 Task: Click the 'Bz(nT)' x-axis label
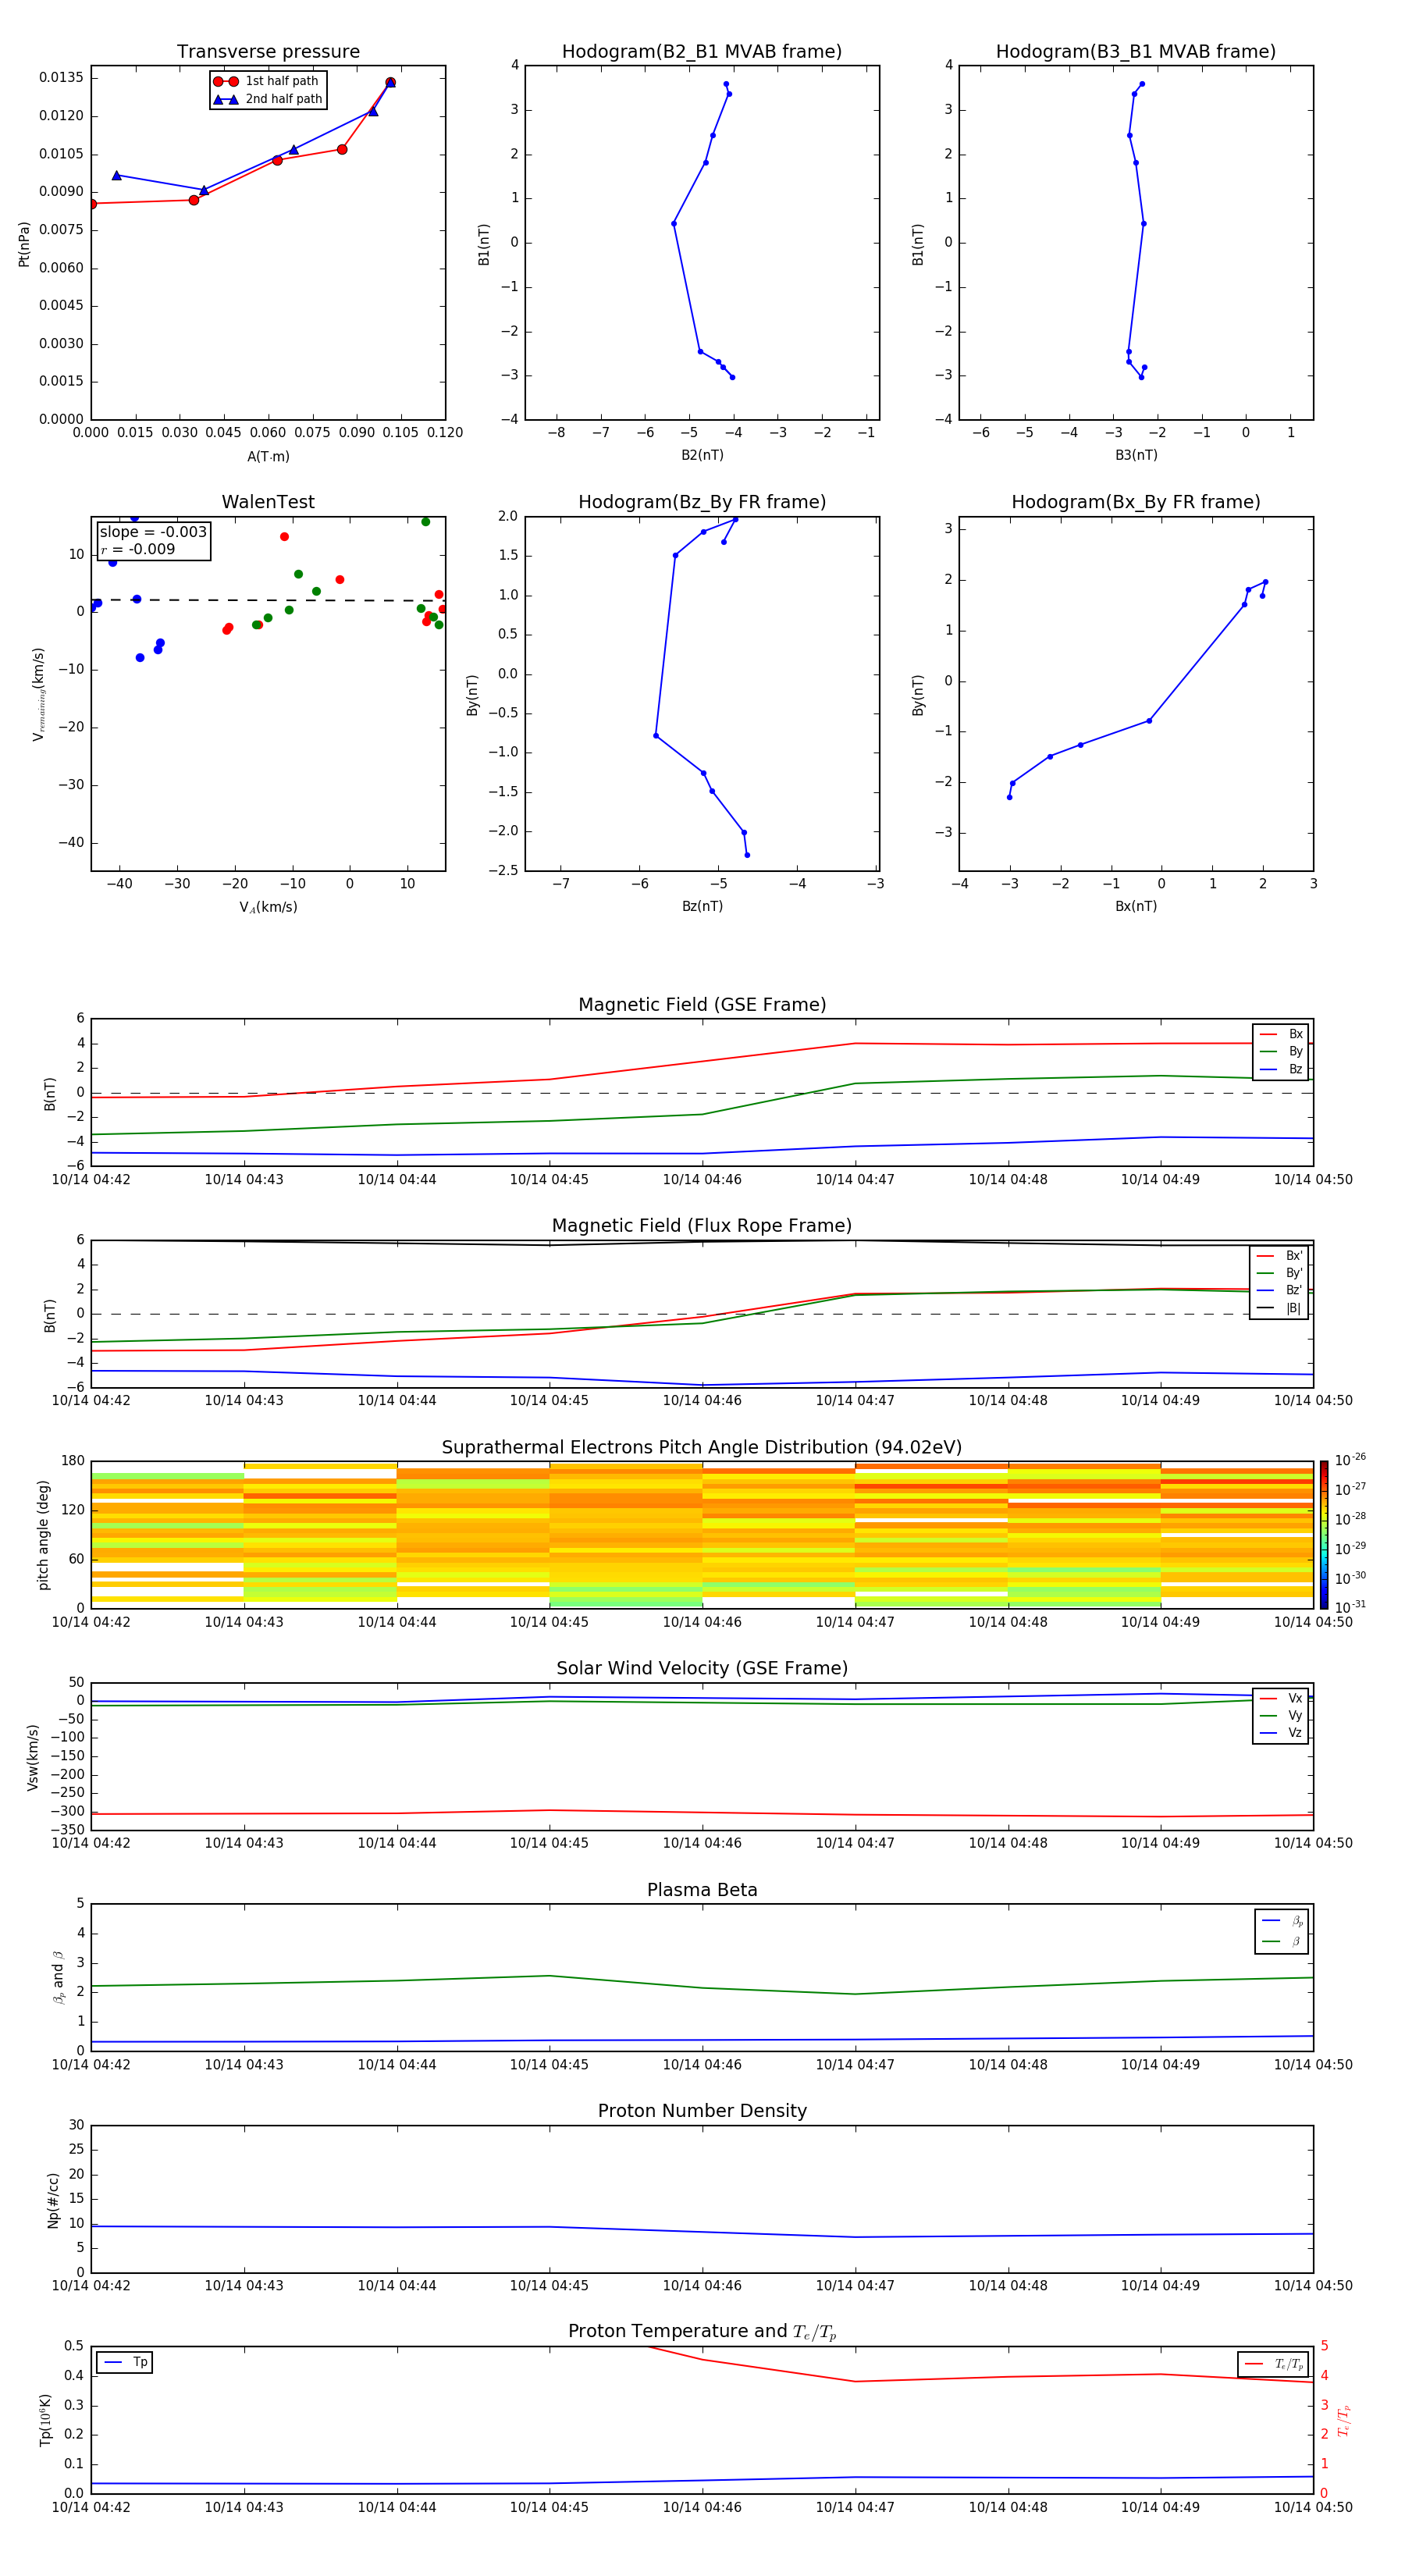(702, 906)
